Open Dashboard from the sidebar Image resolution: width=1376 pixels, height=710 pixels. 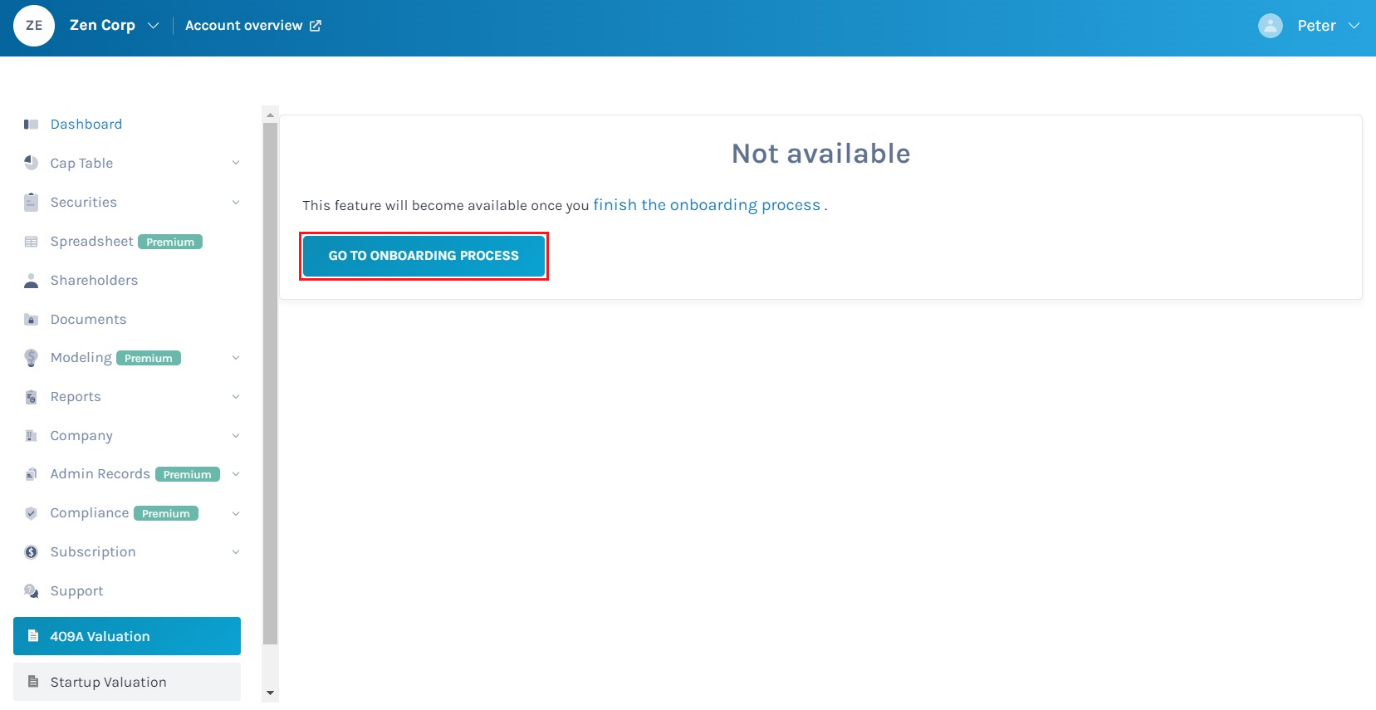point(86,125)
